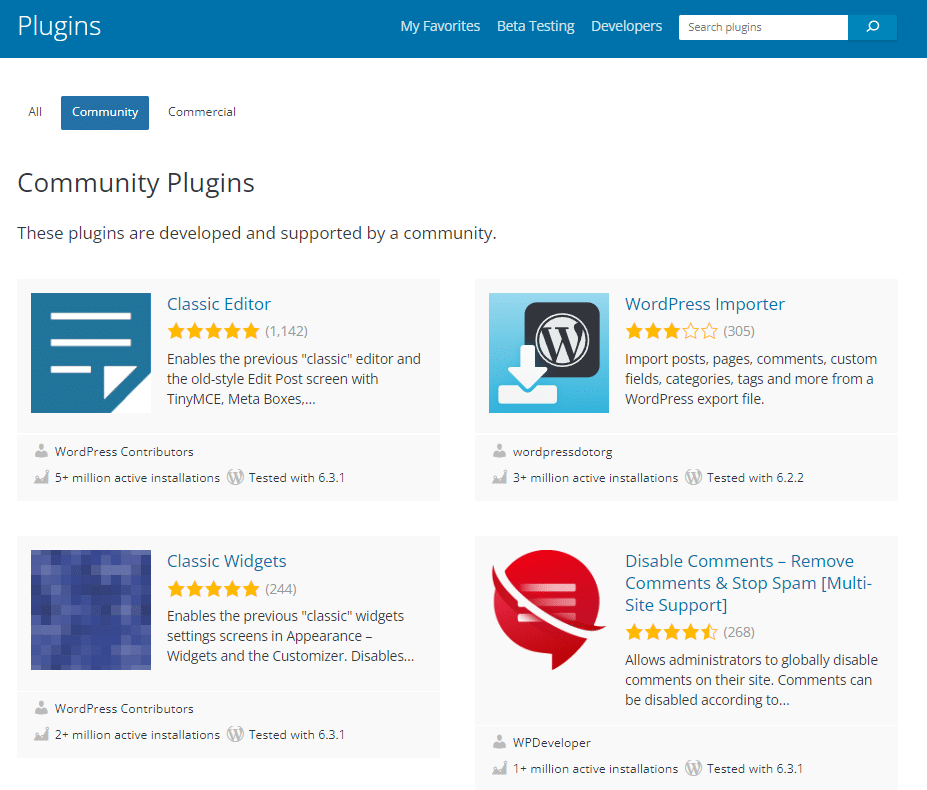Click WordPress Contributors in Classic Widgets card
Image resolution: width=927 pixels, height=790 pixels.
124,708
